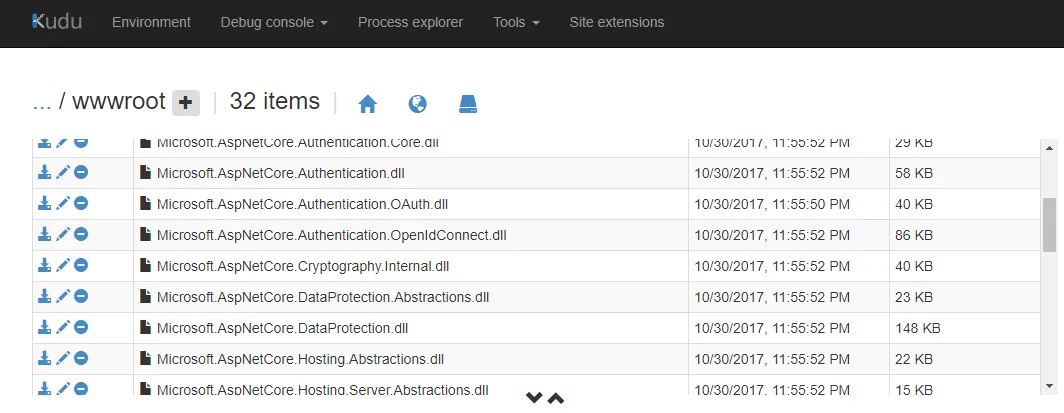Screen dimensions: 1064x413
Task: Collapse panel with the down chevron
Action: [x=534, y=398]
